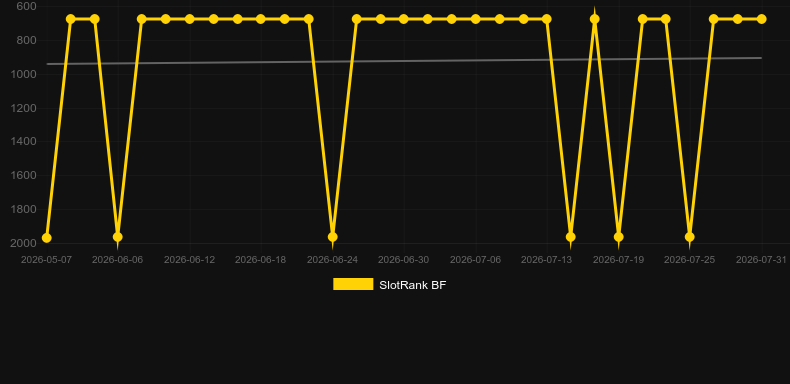
Task: Click the 600 y-axis label
Action: (26, 7)
